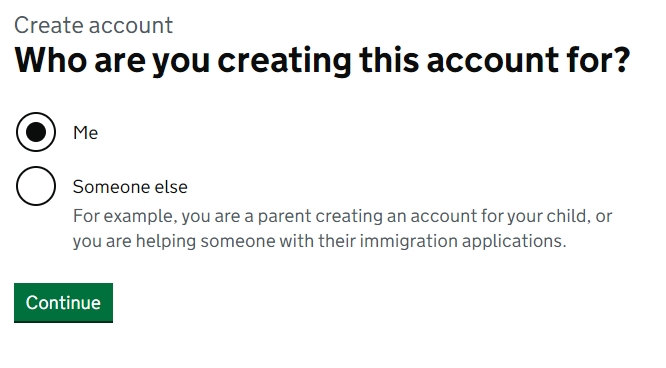
Task: Click the hint text beginning "For example, you are a parent"
Action: [342, 216]
